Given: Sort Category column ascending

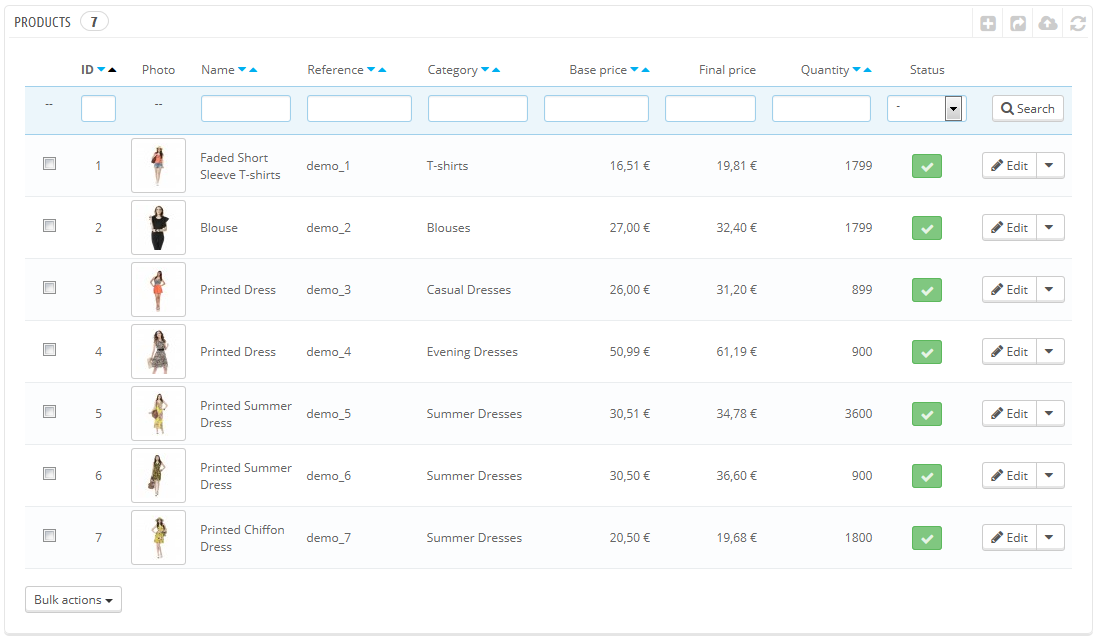Looking at the screenshot, I should pos(496,69).
